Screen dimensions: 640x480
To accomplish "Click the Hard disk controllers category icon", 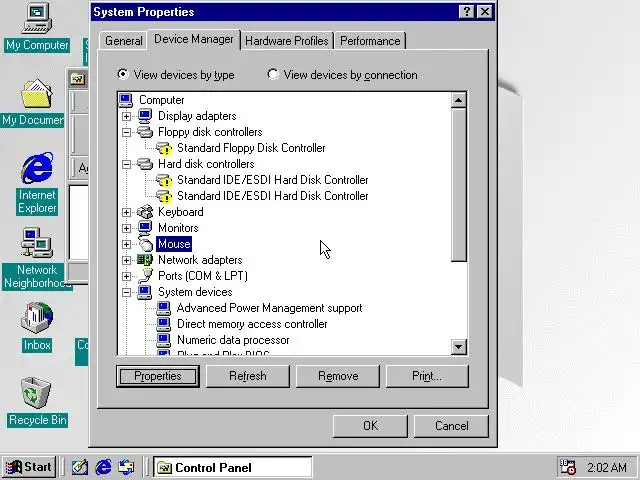I will [145, 164].
